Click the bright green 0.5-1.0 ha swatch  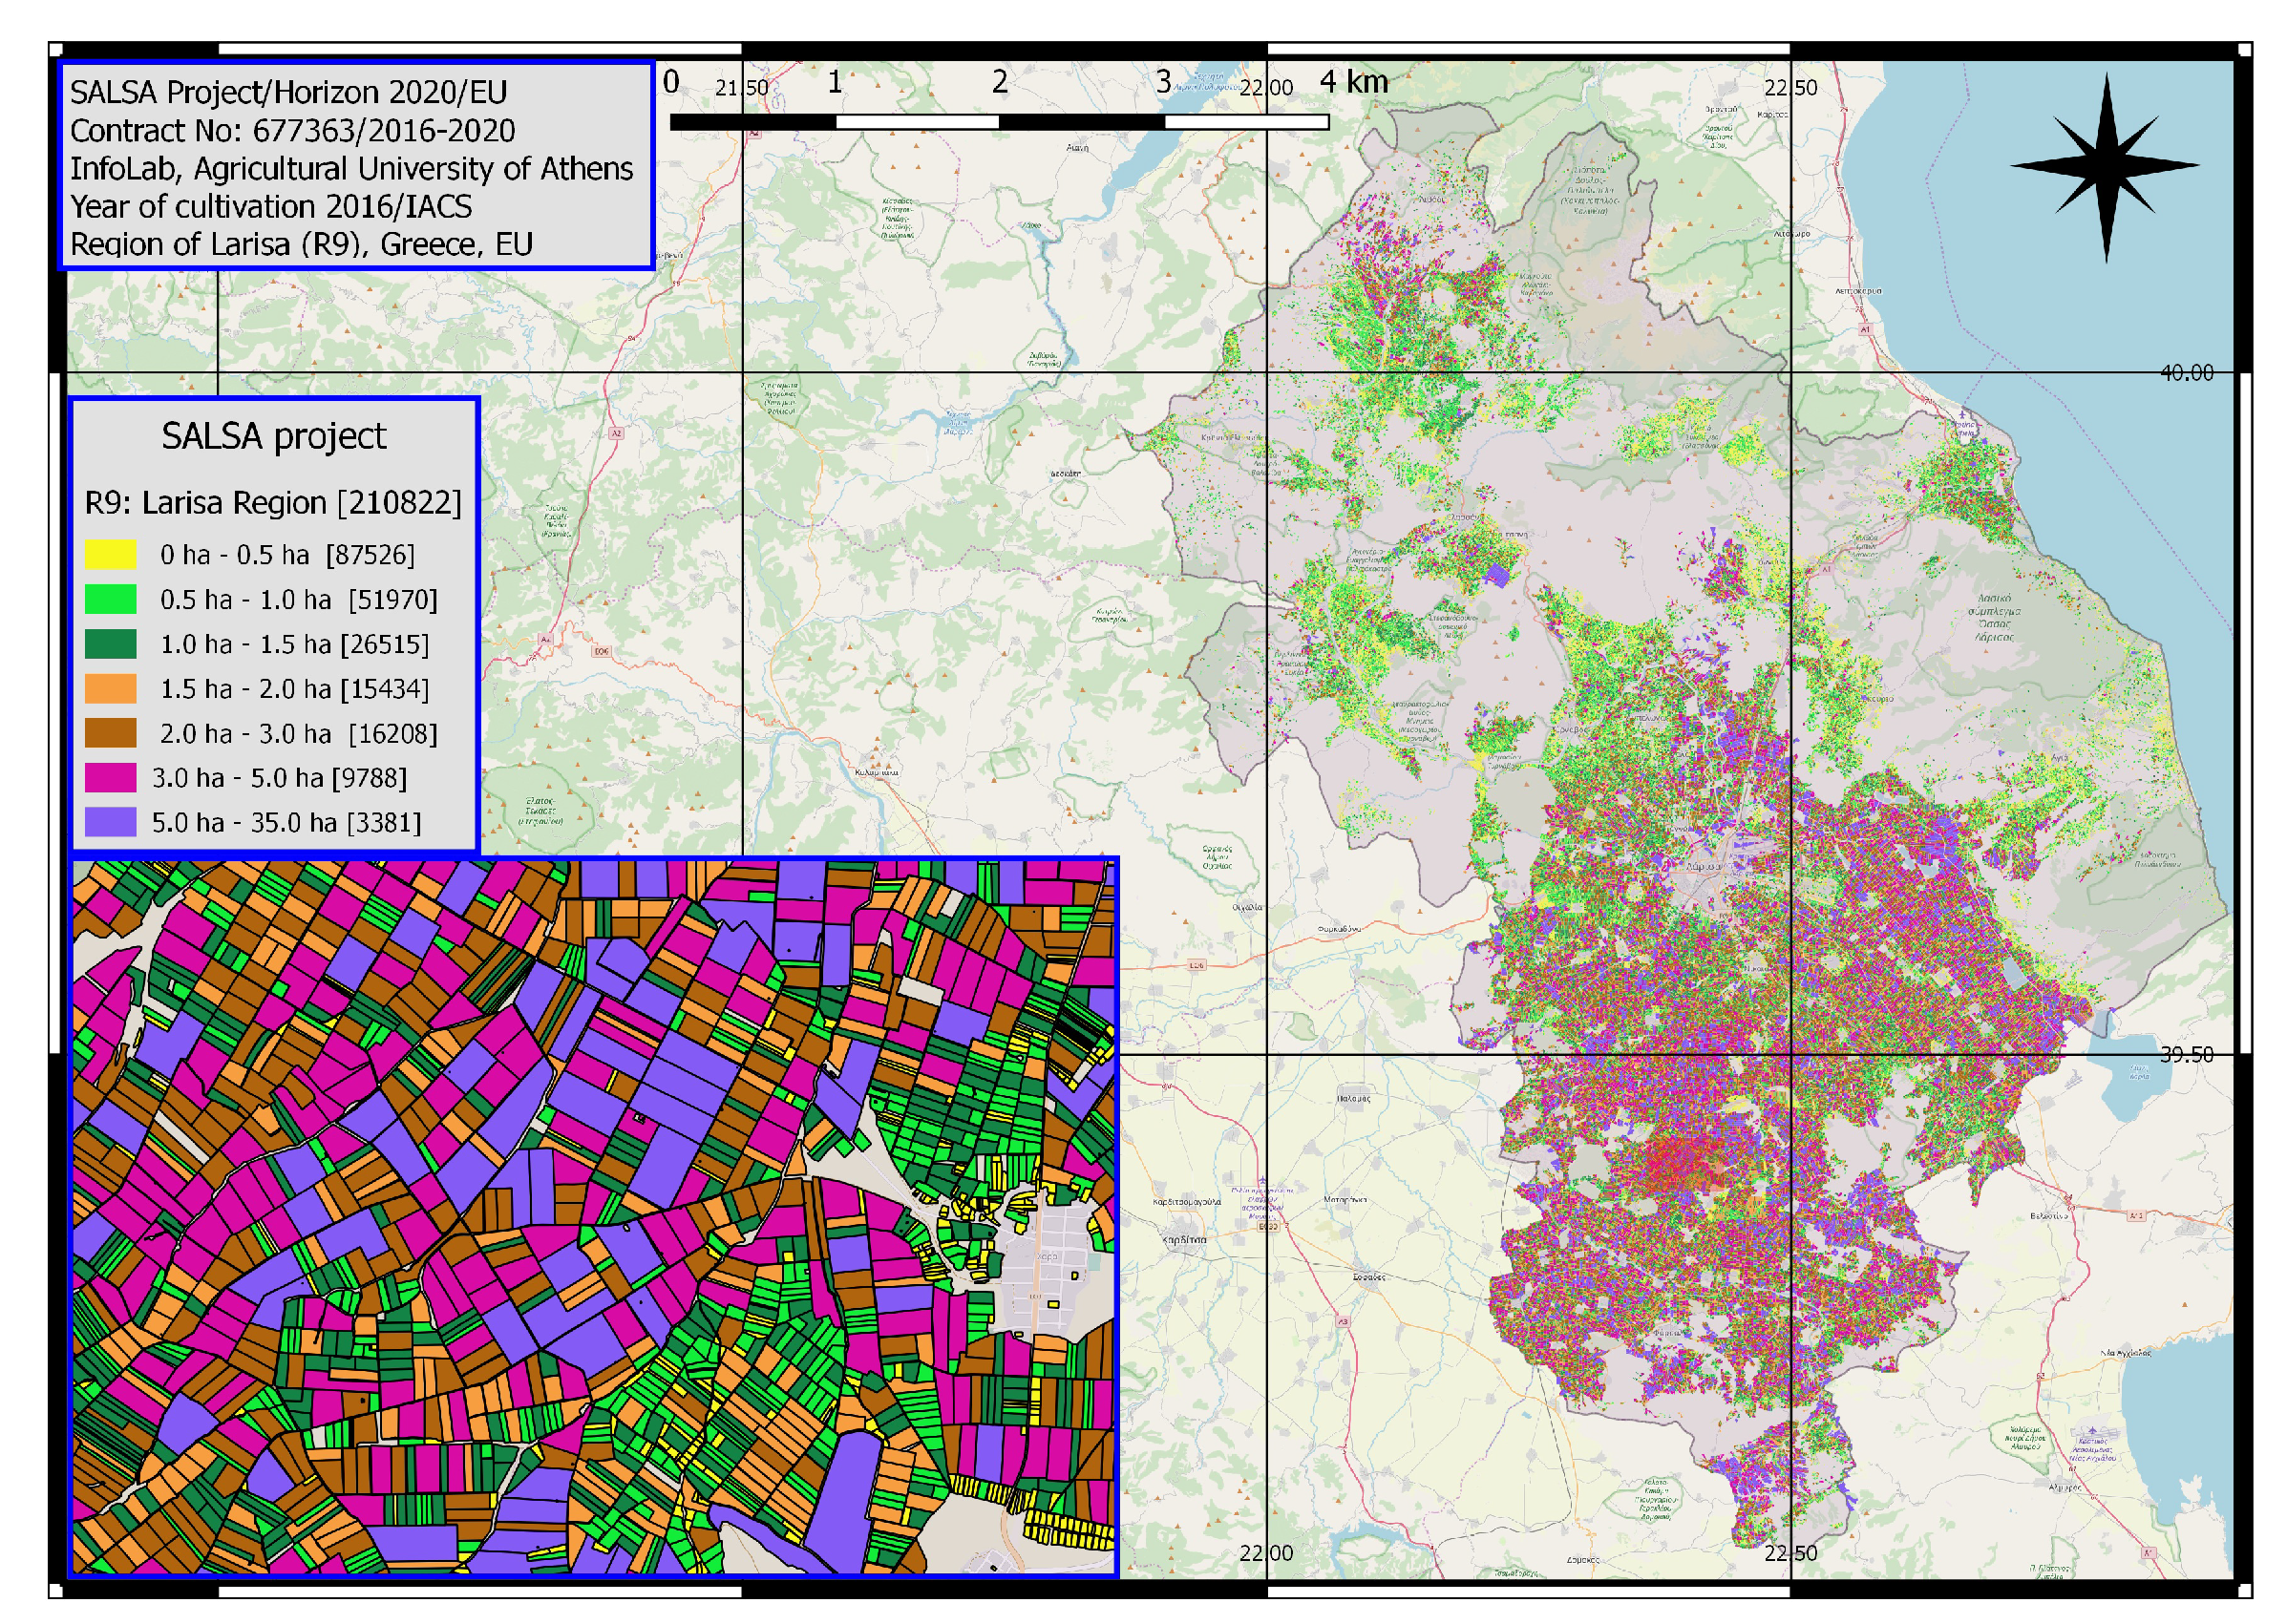(x=110, y=600)
